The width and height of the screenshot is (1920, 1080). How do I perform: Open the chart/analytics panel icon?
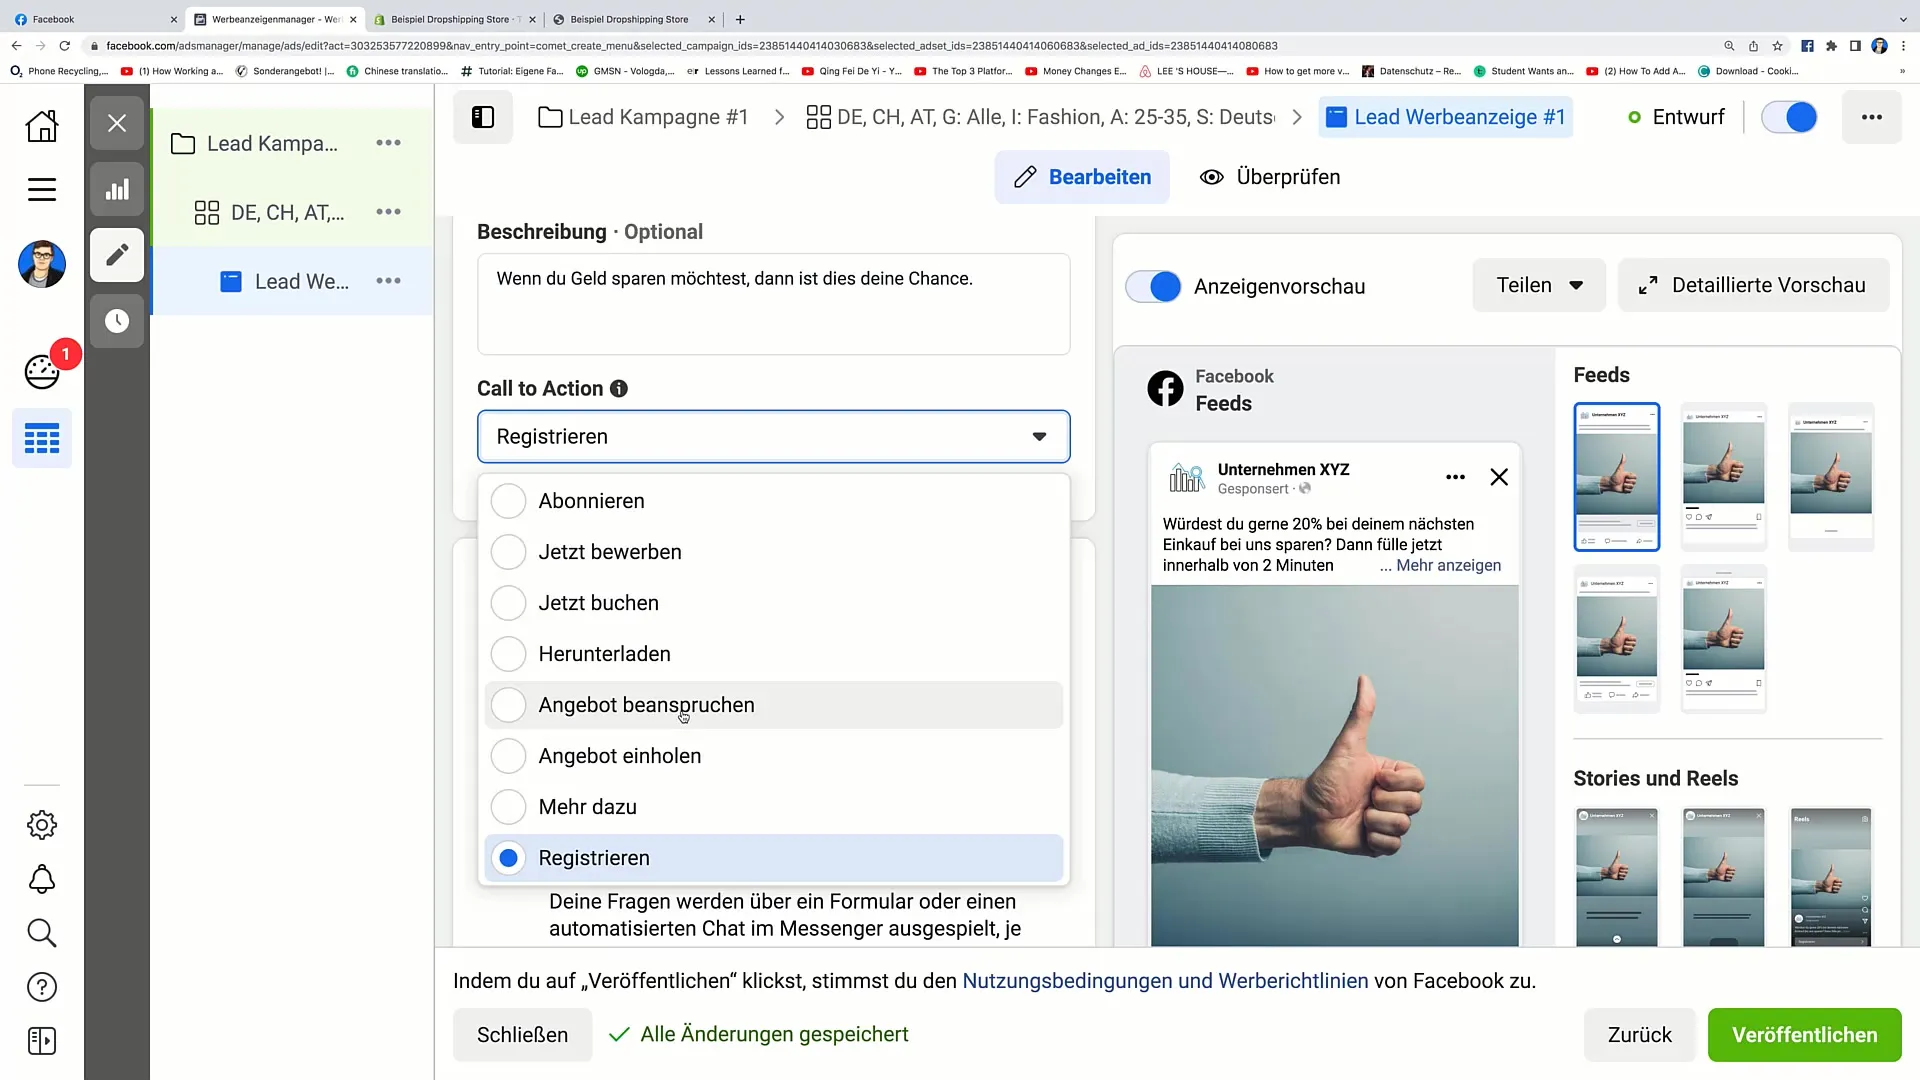[x=117, y=190]
